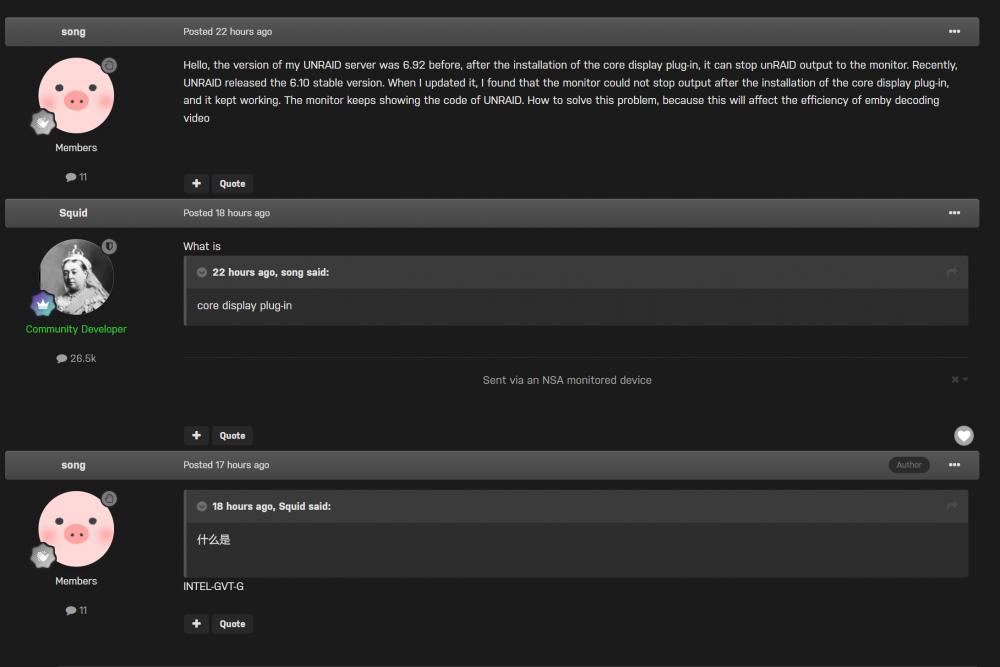Click song's pig avatar in first post
The image size is (1000, 667).
[x=76, y=96]
